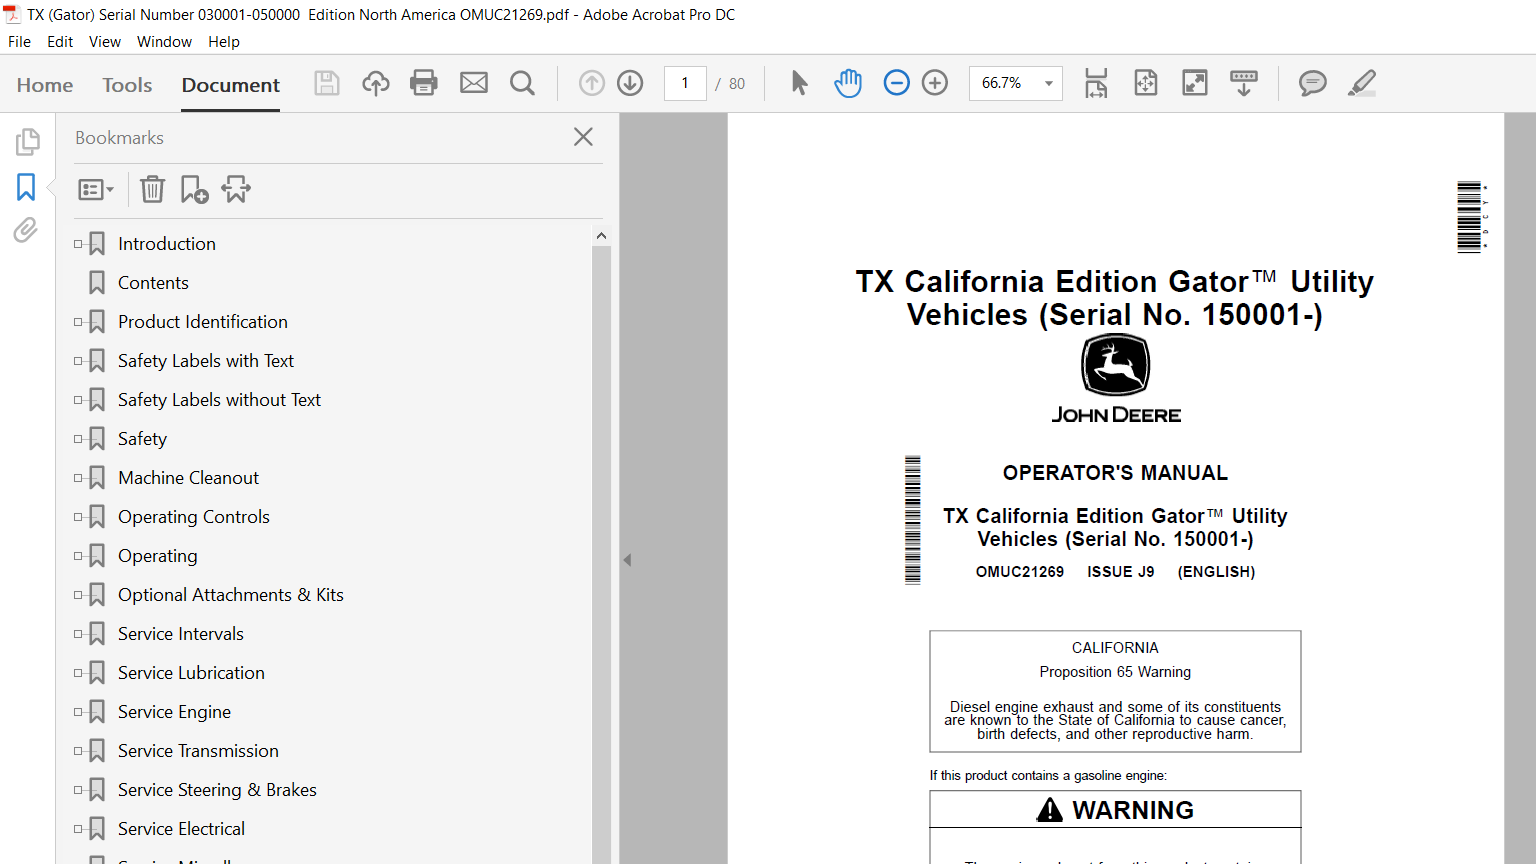Go to next page arrow
This screenshot has height=864, width=1536.
(630, 83)
